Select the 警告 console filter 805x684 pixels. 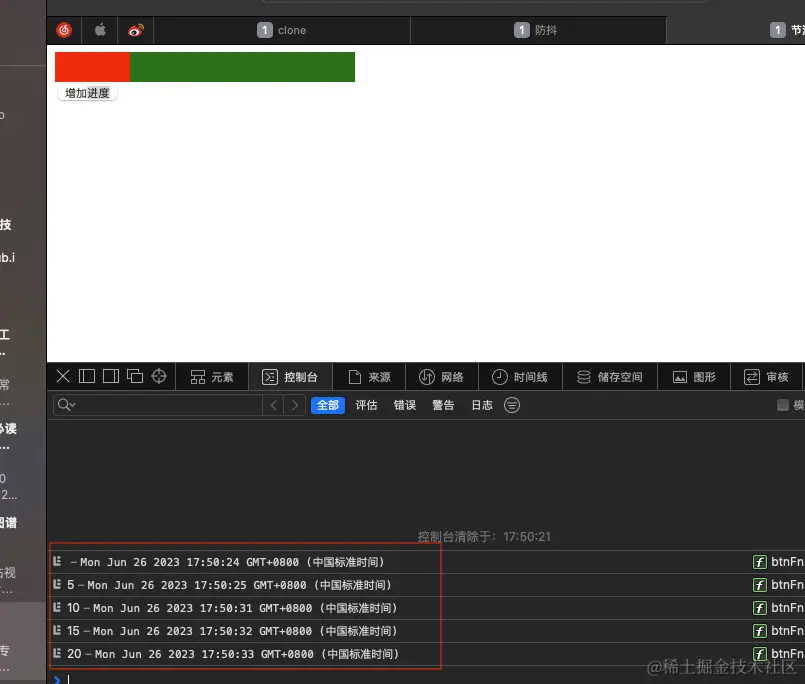[444, 405]
